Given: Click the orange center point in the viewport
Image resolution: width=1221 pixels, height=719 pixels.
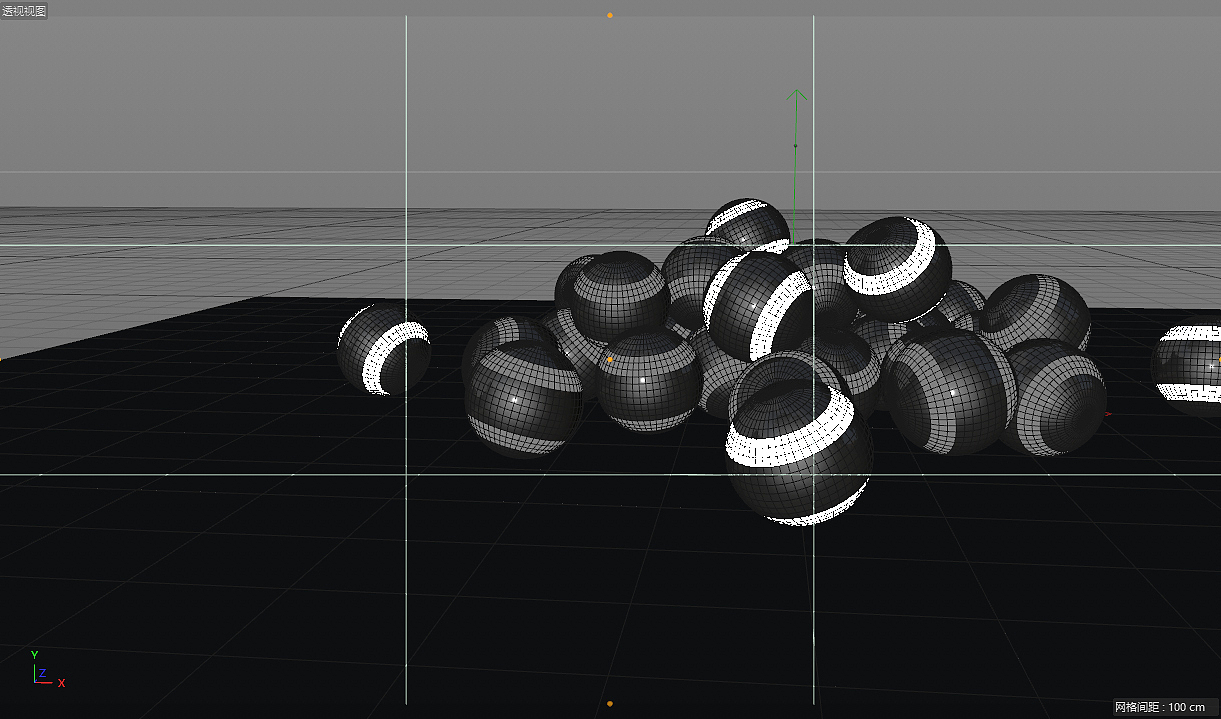Looking at the screenshot, I should [x=610, y=359].
